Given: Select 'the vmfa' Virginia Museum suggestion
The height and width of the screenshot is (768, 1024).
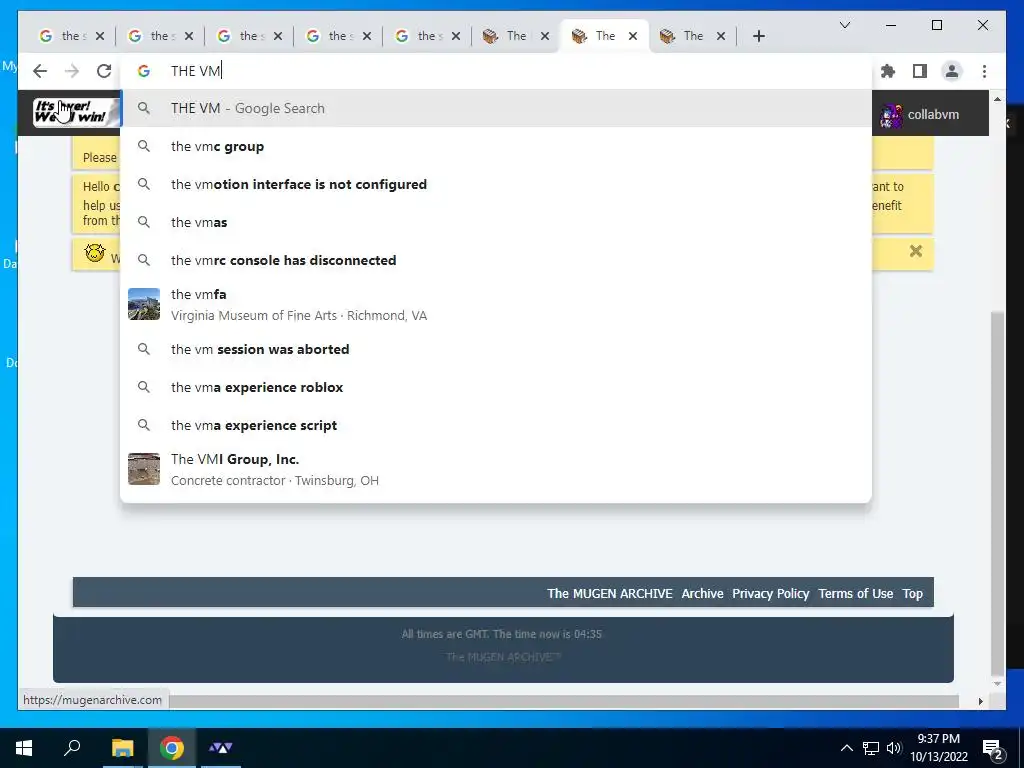Looking at the screenshot, I should click(496, 304).
